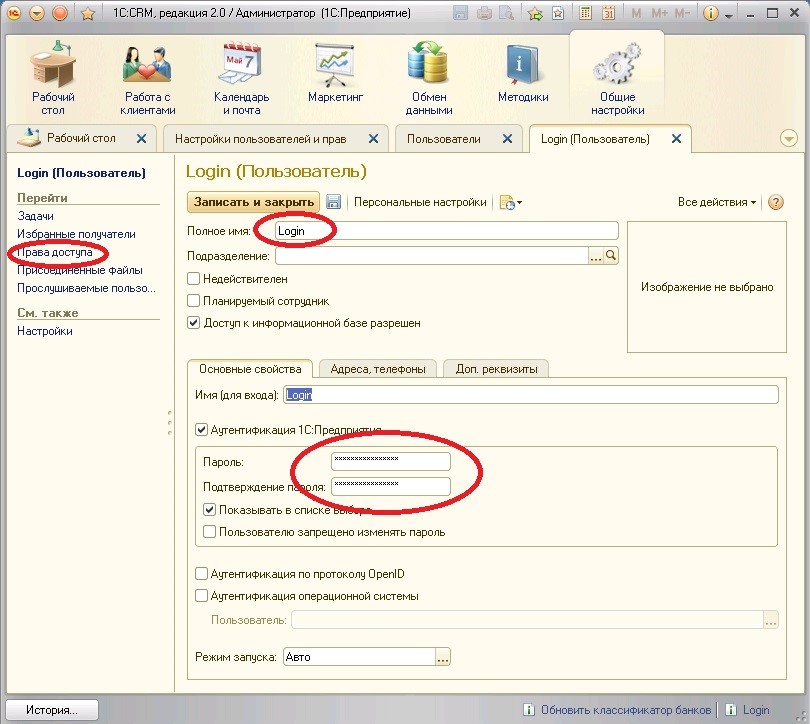The width and height of the screenshot is (810, 724).
Task: Click the Подтверждение пароля field
Action: 391,486
